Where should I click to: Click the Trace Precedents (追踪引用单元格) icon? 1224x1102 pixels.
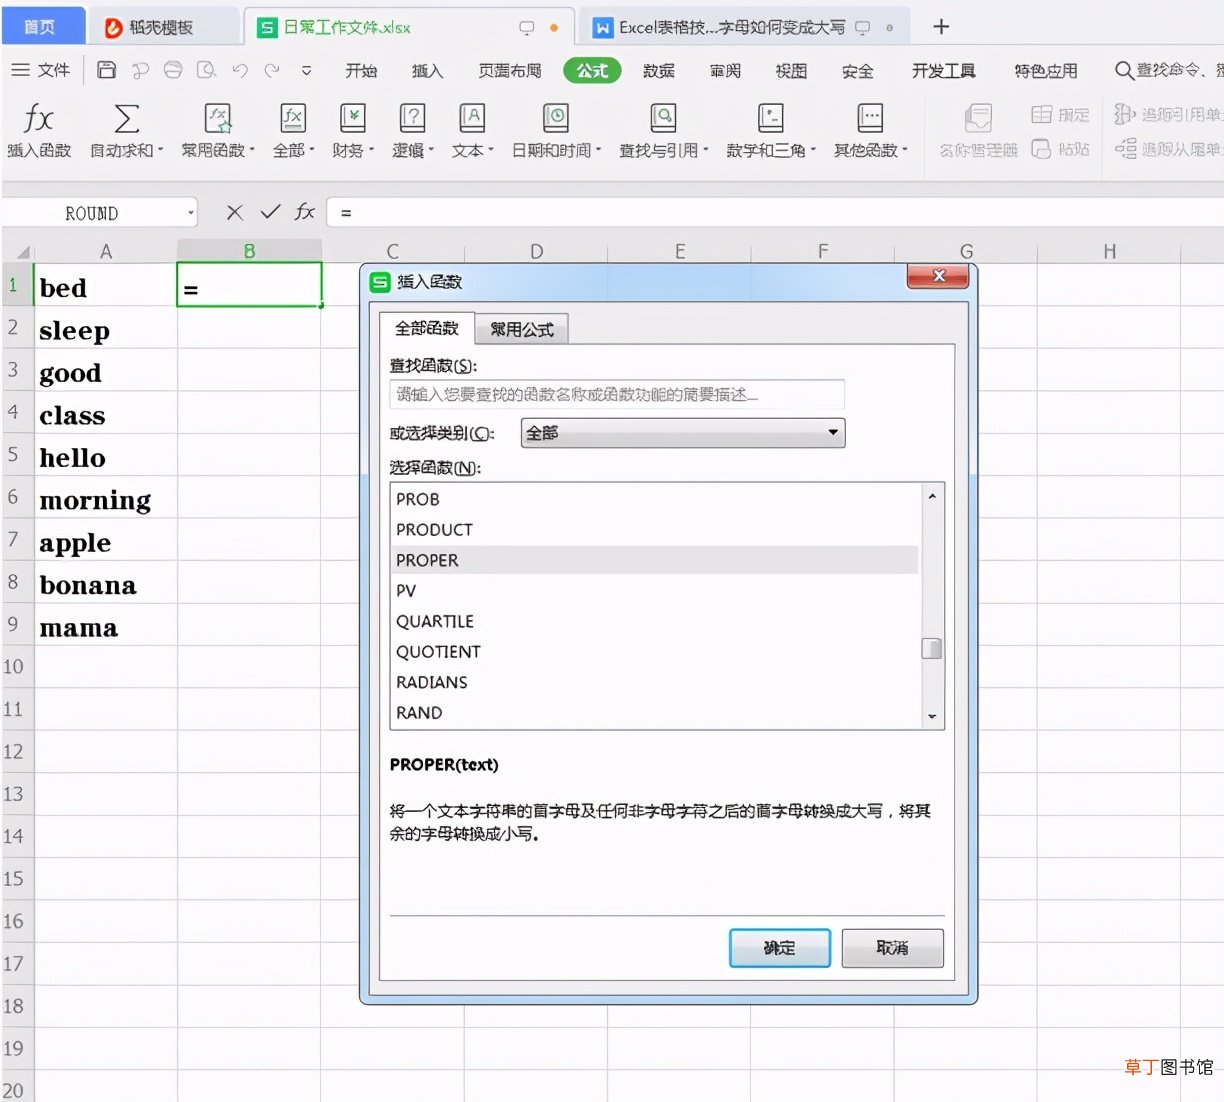click(x=1125, y=114)
